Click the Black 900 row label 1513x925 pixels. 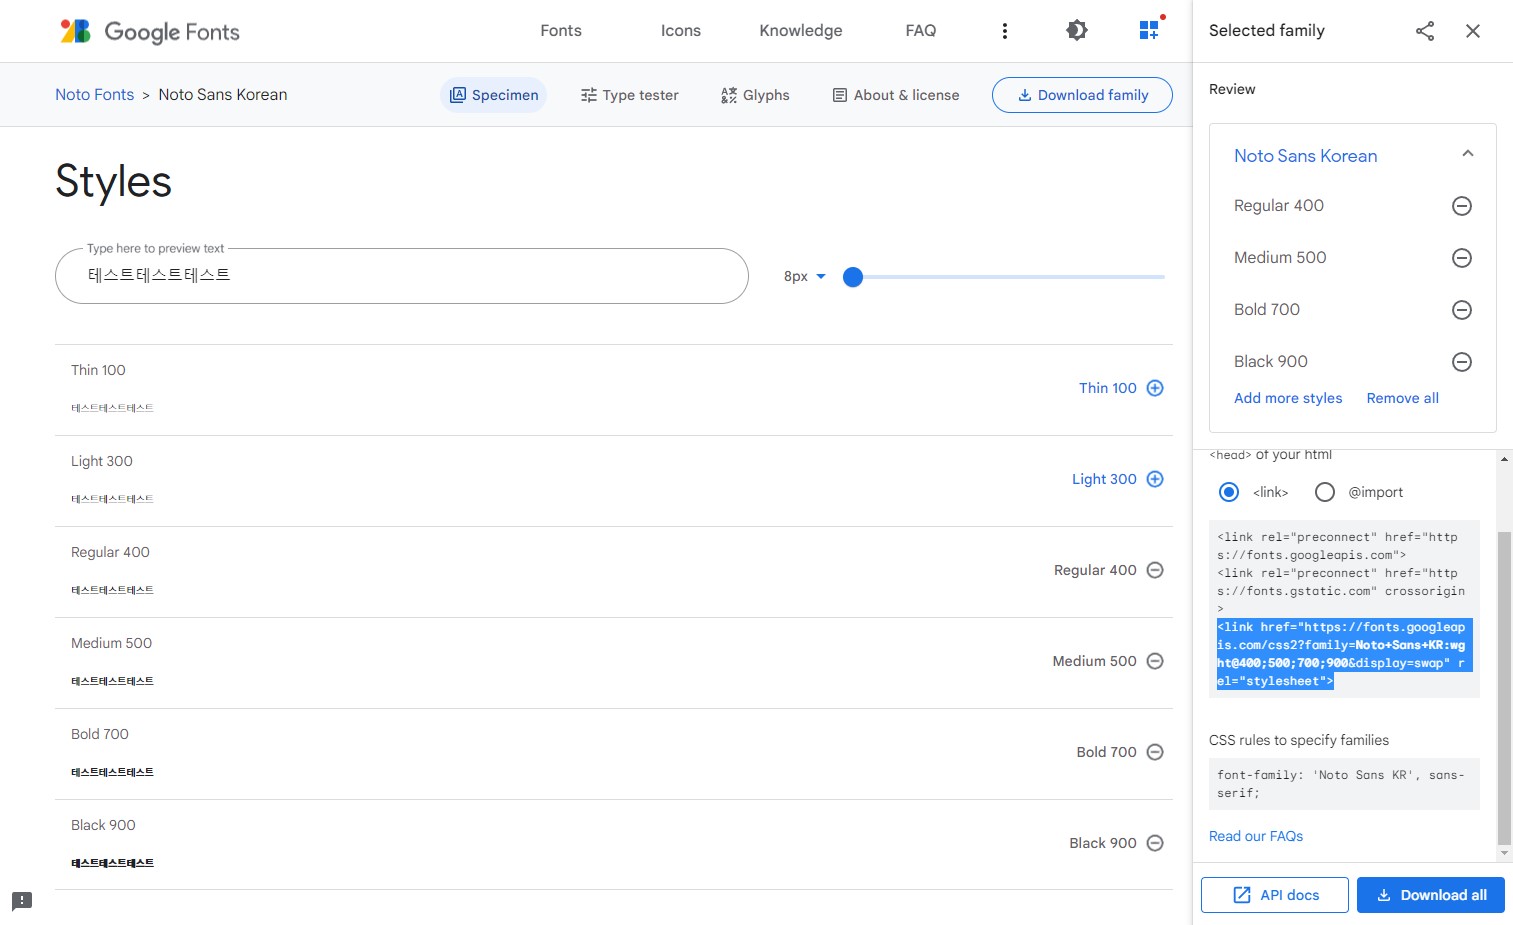pos(103,825)
